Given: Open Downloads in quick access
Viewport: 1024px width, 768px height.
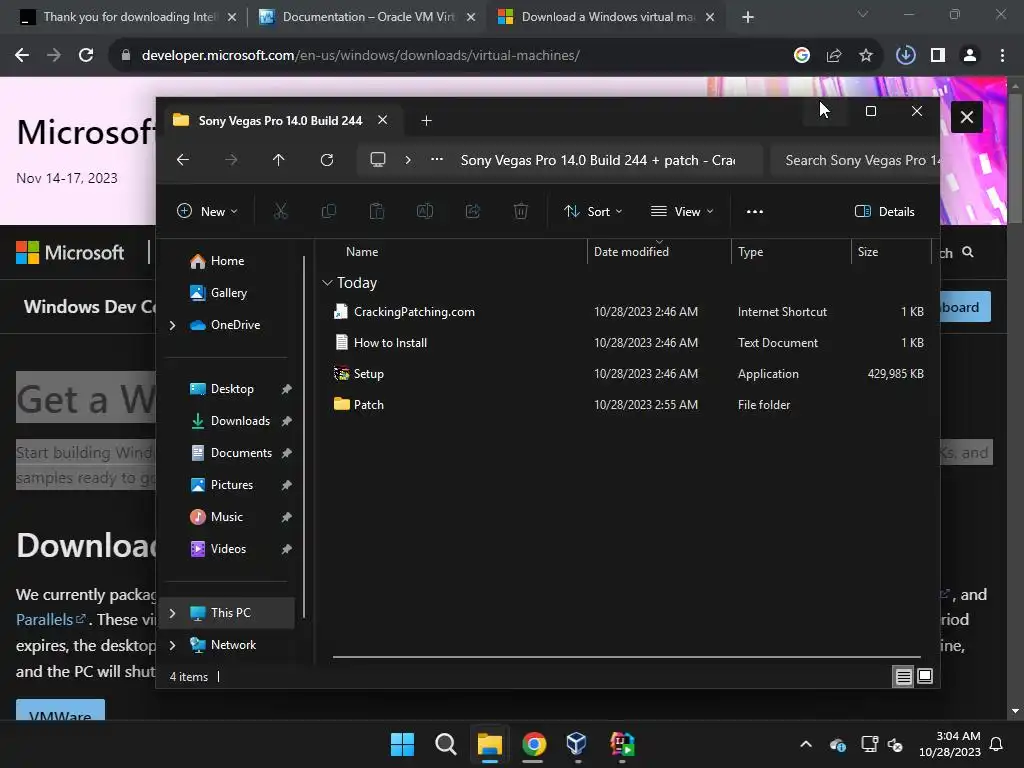Looking at the screenshot, I should click(240, 421).
